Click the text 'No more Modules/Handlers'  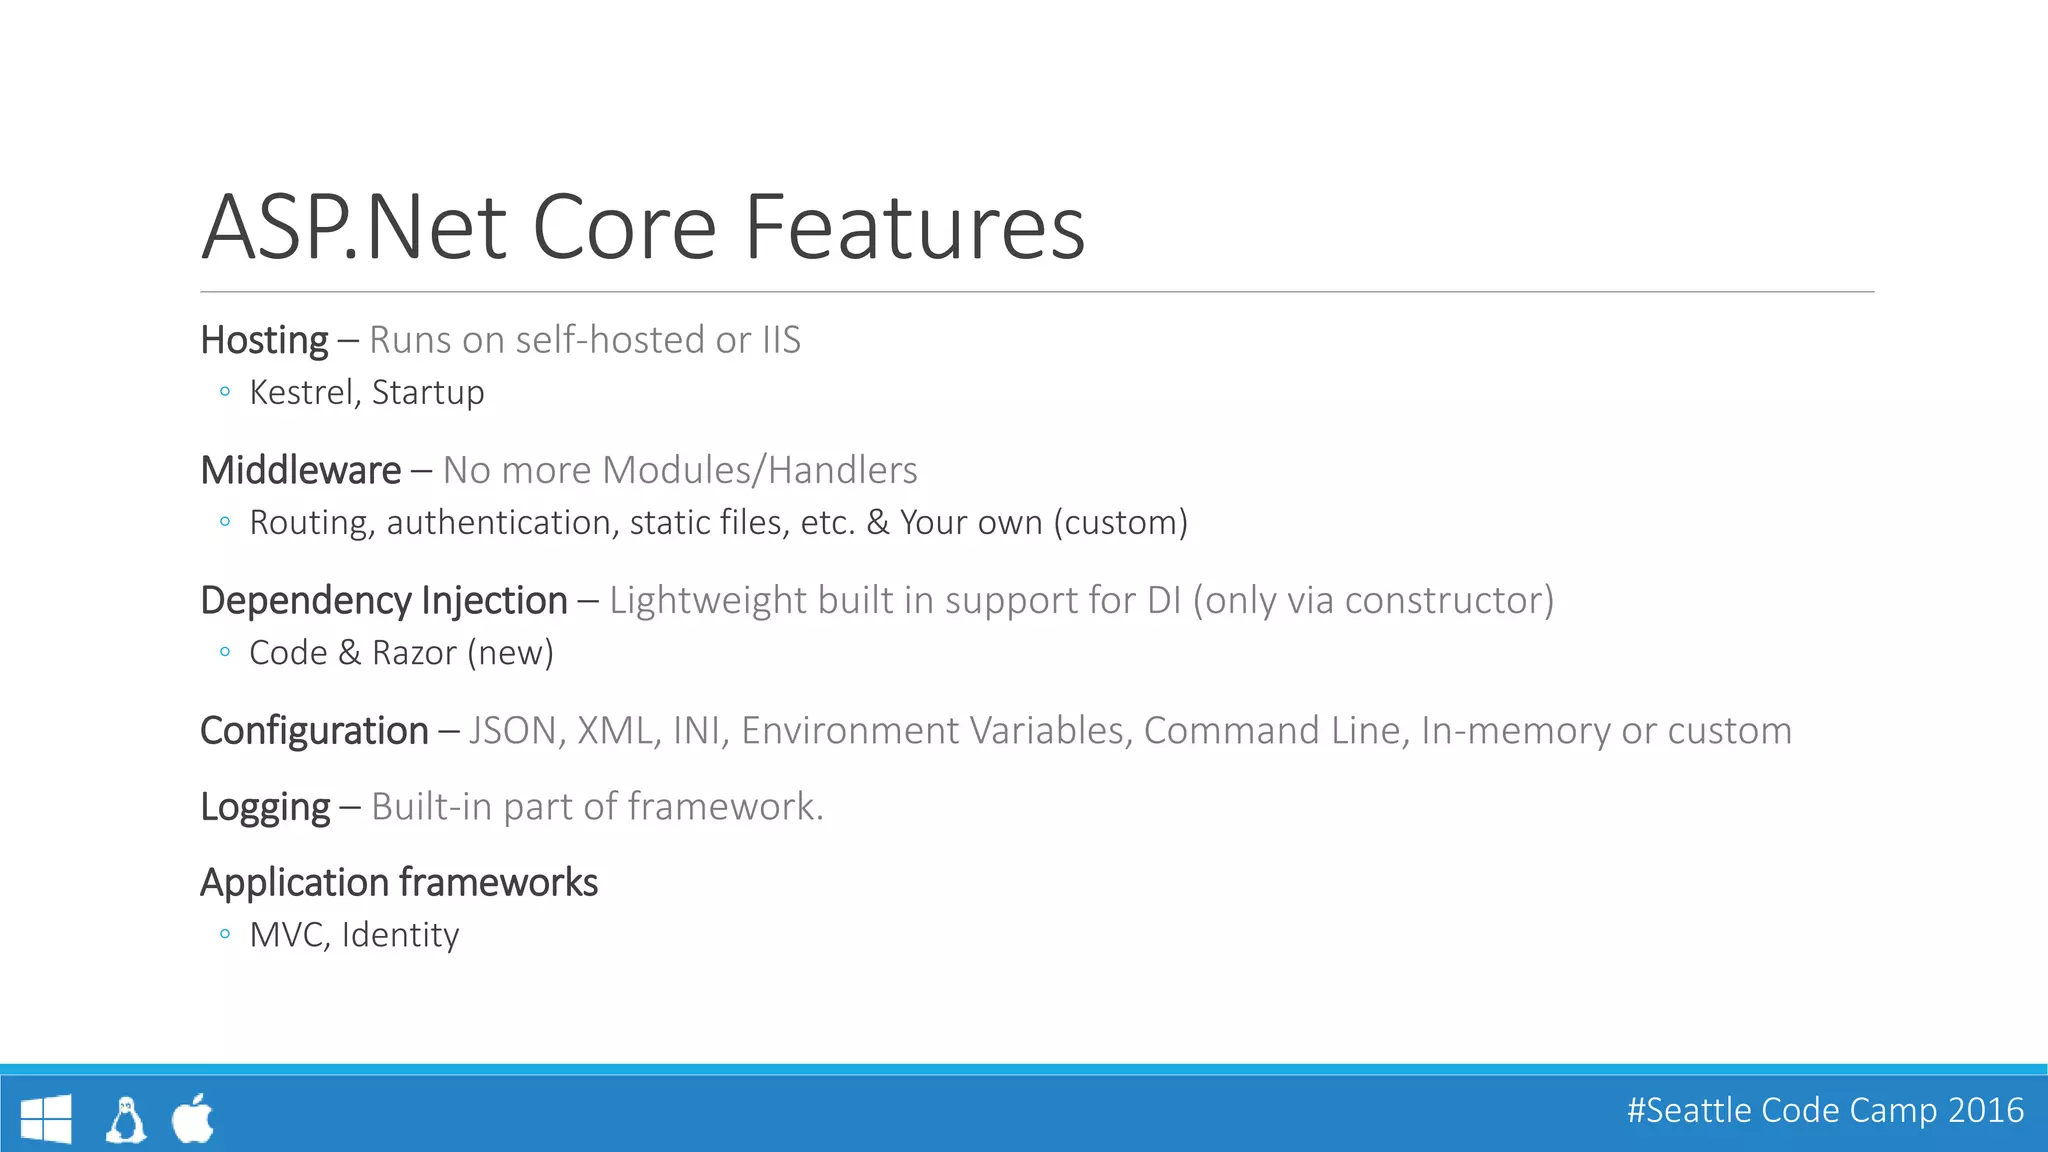point(680,470)
